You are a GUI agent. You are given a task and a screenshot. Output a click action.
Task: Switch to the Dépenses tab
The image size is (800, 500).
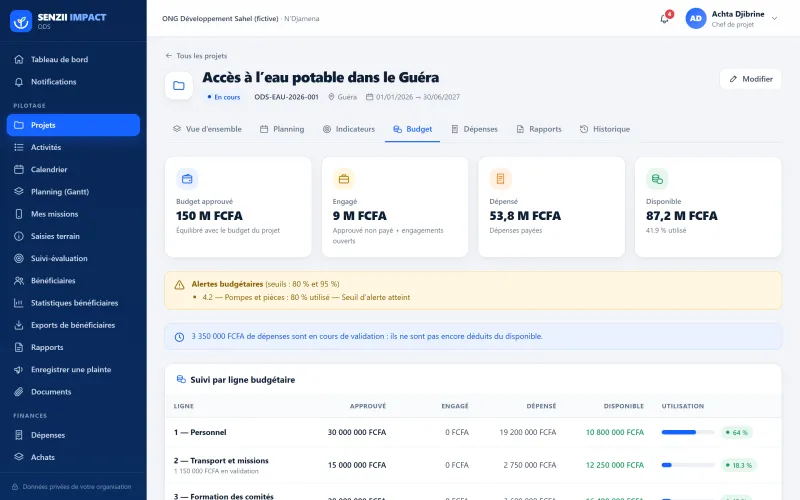(x=474, y=129)
